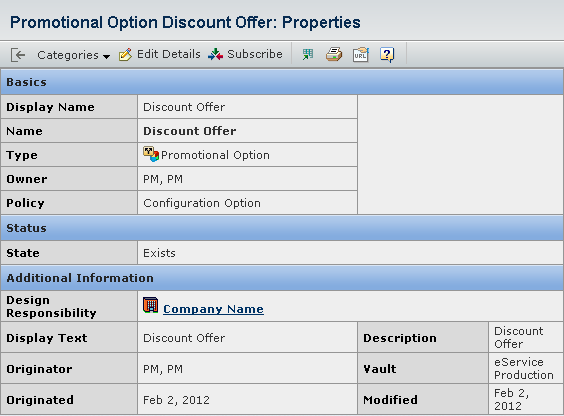Open the printer friendly icon
564x416 pixels.
click(334, 55)
